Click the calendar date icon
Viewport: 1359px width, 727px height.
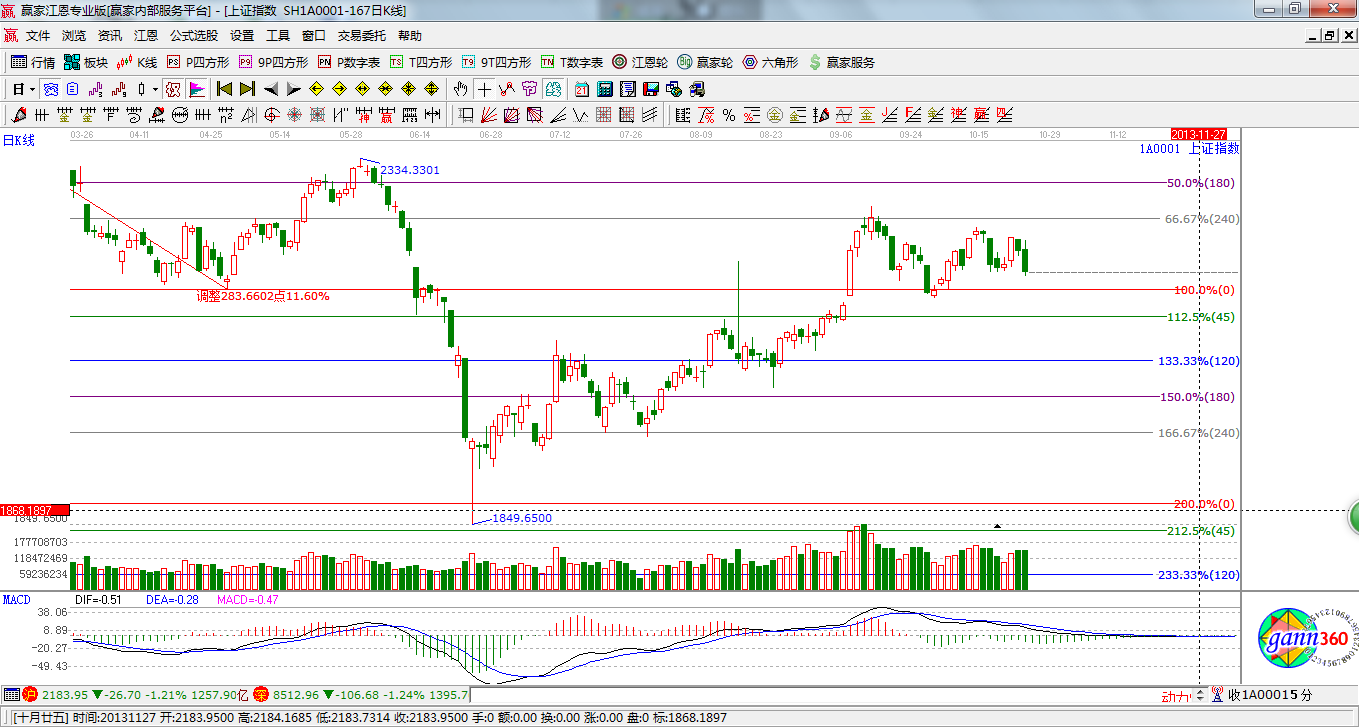[x=582, y=89]
